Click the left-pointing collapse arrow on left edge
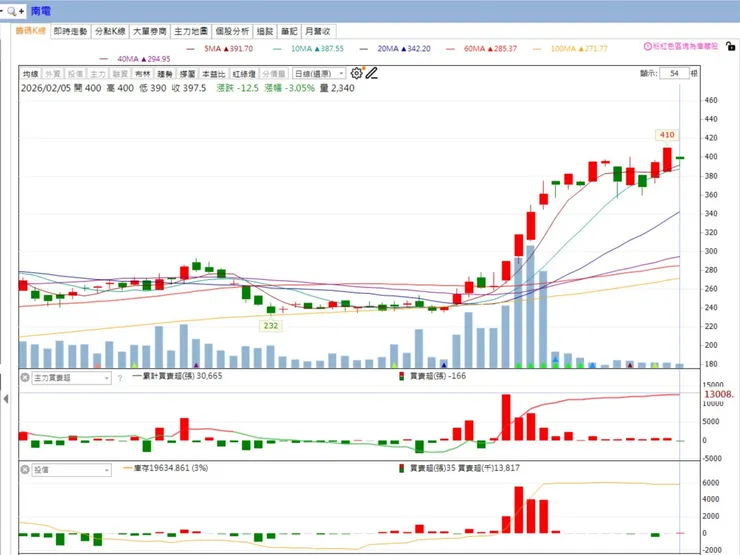740x555 pixels. (5, 399)
